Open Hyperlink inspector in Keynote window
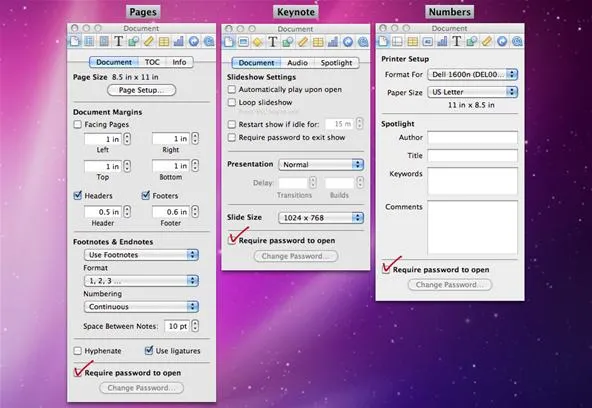Screen dimensions: 592x408 tap(348, 42)
